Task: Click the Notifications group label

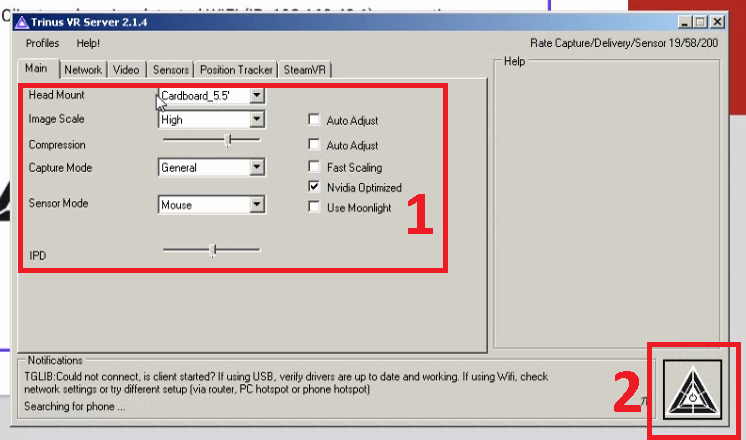Action: (55, 360)
